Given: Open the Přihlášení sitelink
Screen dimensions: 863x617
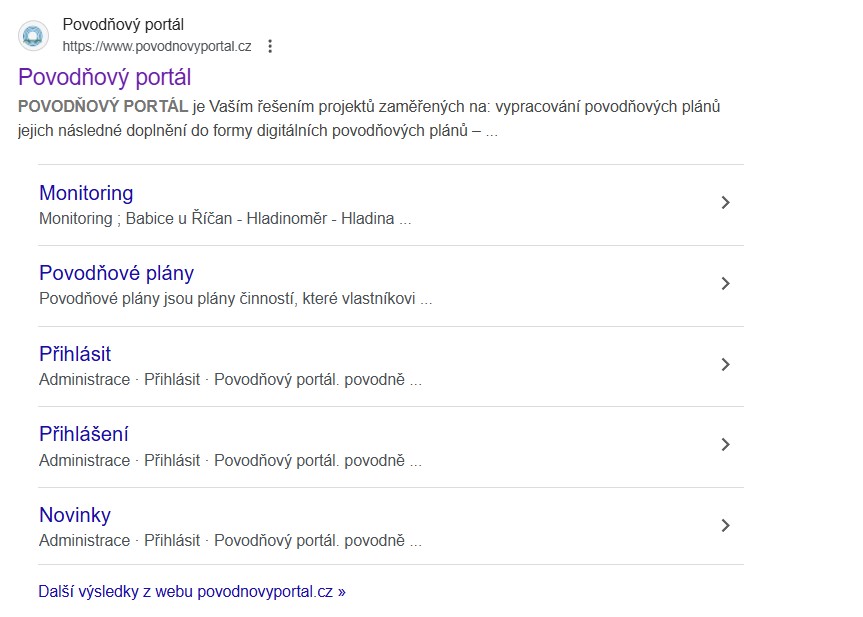Looking at the screenshot, I should (84, 434).
